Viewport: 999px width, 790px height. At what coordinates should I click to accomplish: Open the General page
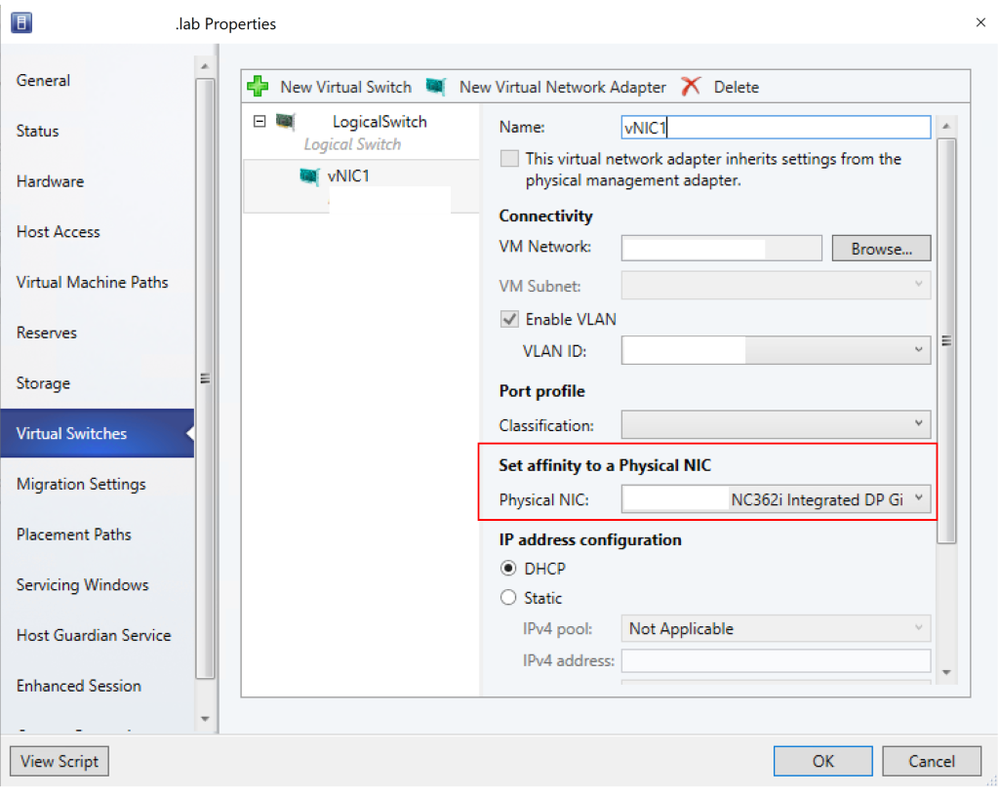click(x=97, y=80)
